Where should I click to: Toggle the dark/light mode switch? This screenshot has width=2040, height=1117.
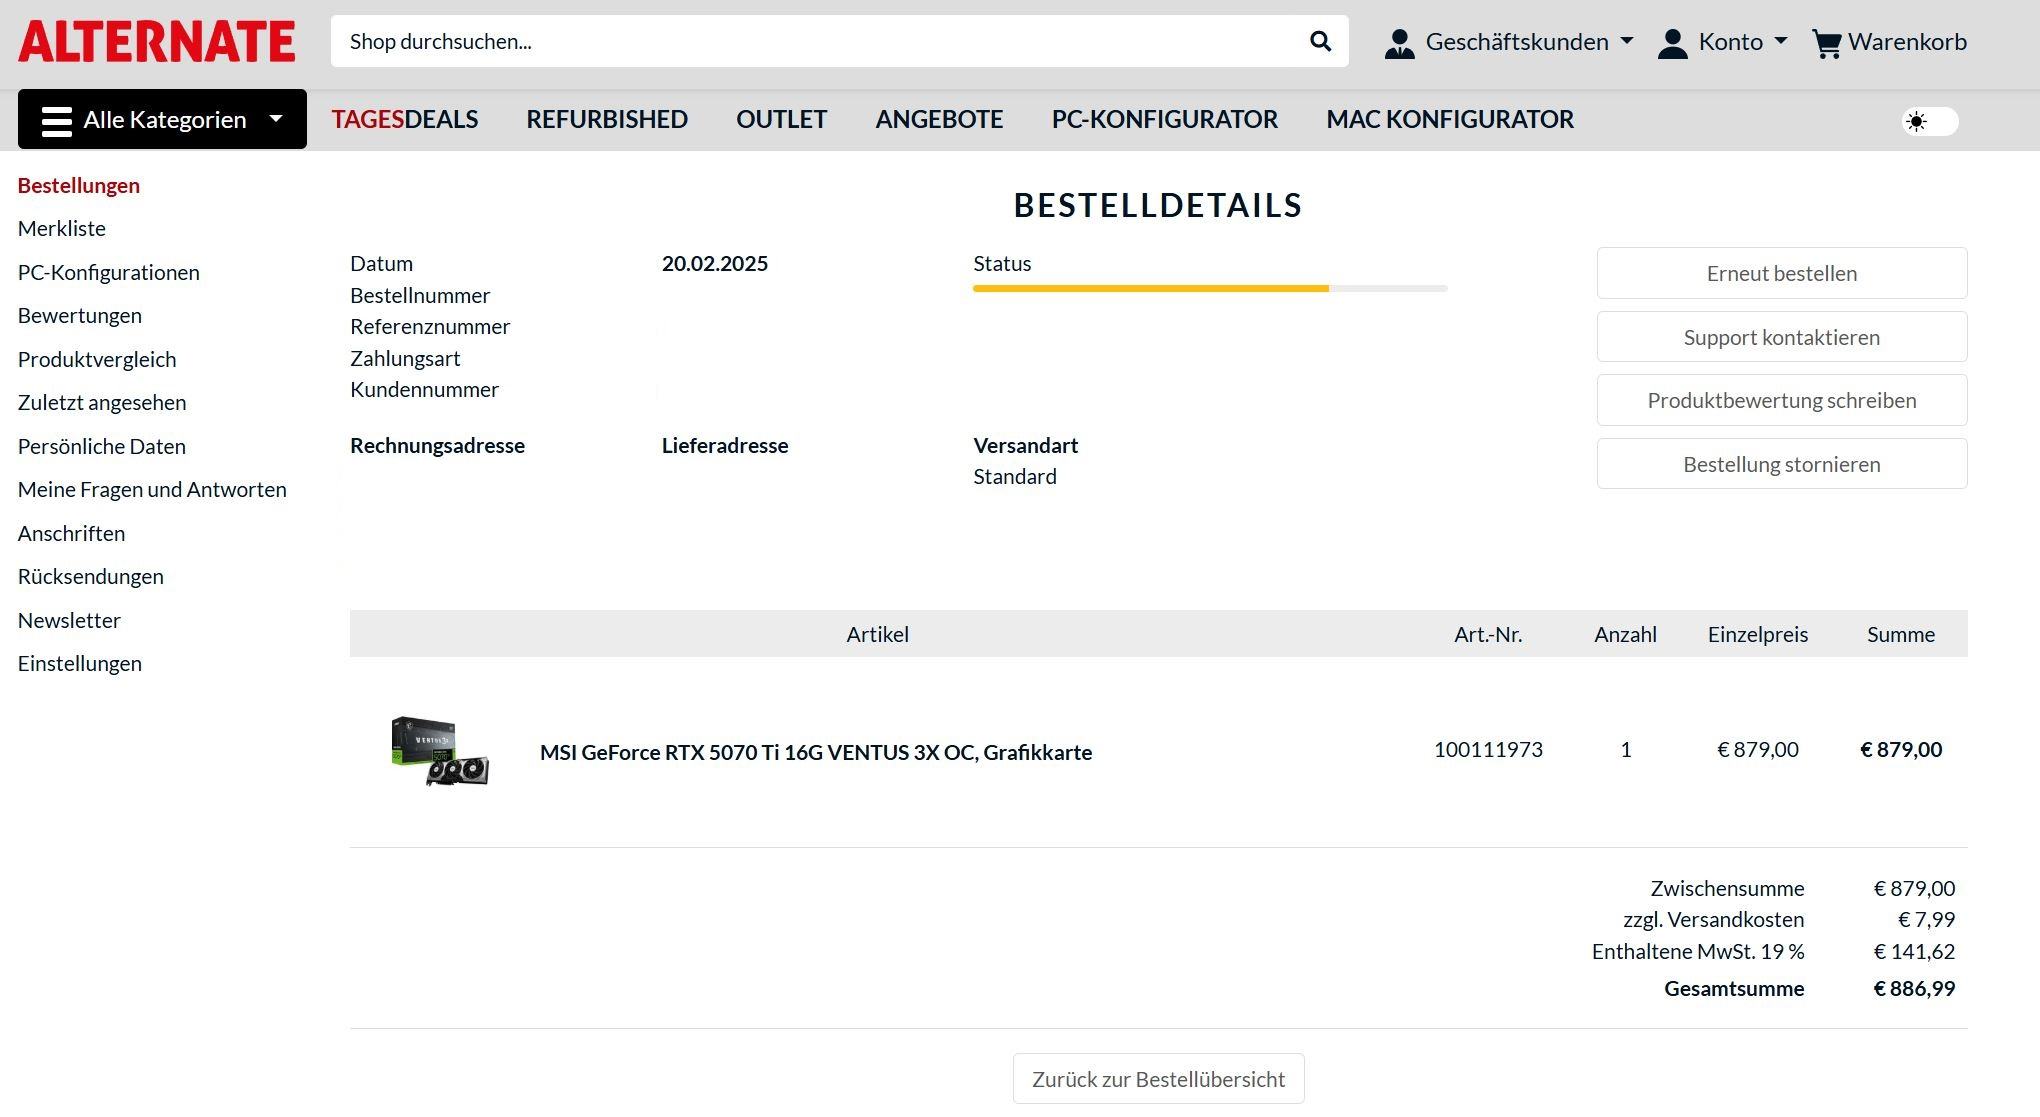1929,121
